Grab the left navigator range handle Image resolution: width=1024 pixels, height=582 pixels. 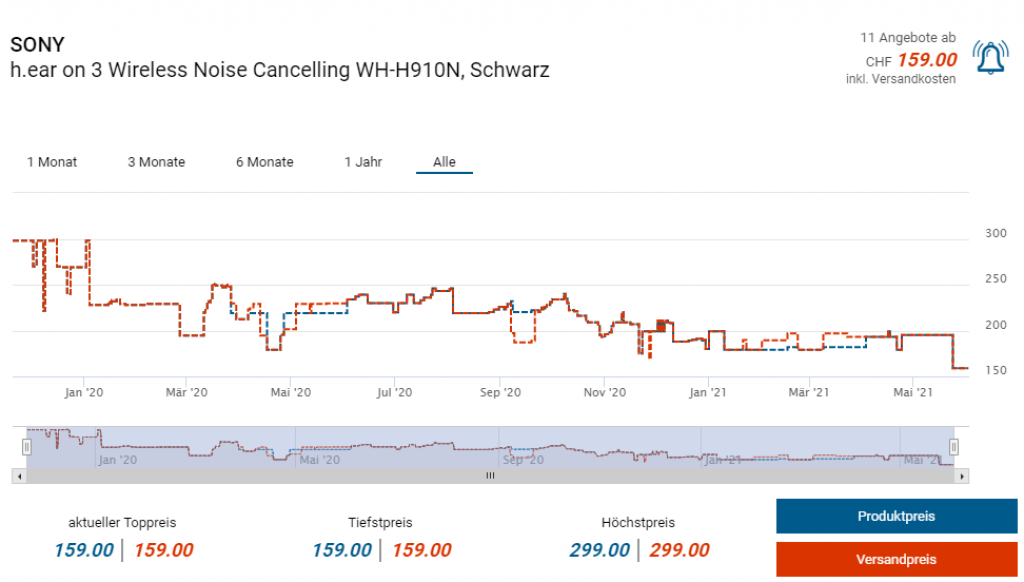pos(27,447)
